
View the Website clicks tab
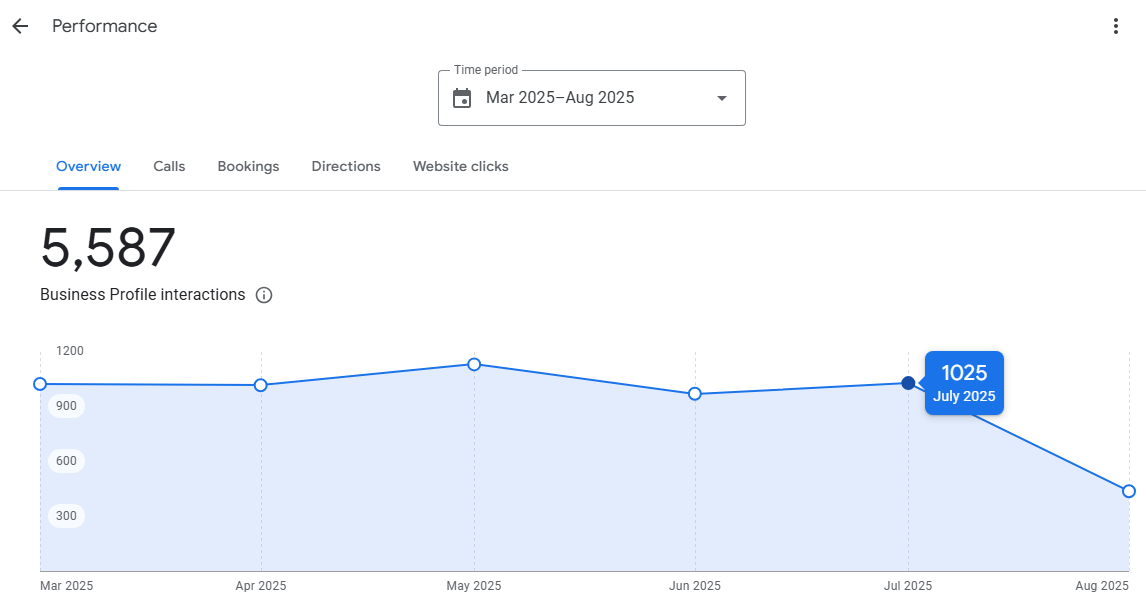point(460,166)
